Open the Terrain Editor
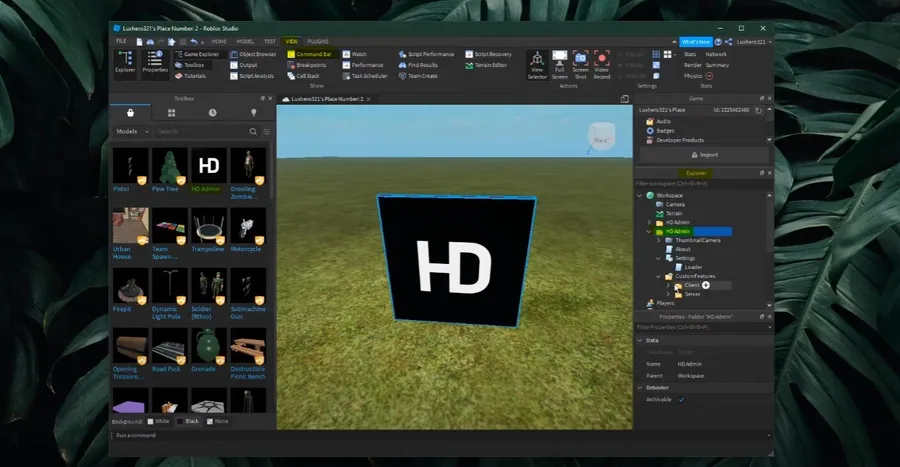900x467 pixels. pyautogui.click(x=486, y=65)
